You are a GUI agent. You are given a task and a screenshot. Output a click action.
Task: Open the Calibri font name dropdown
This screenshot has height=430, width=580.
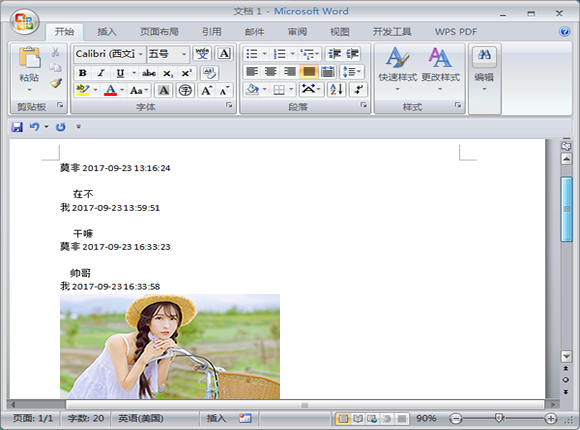pos(141,54)
